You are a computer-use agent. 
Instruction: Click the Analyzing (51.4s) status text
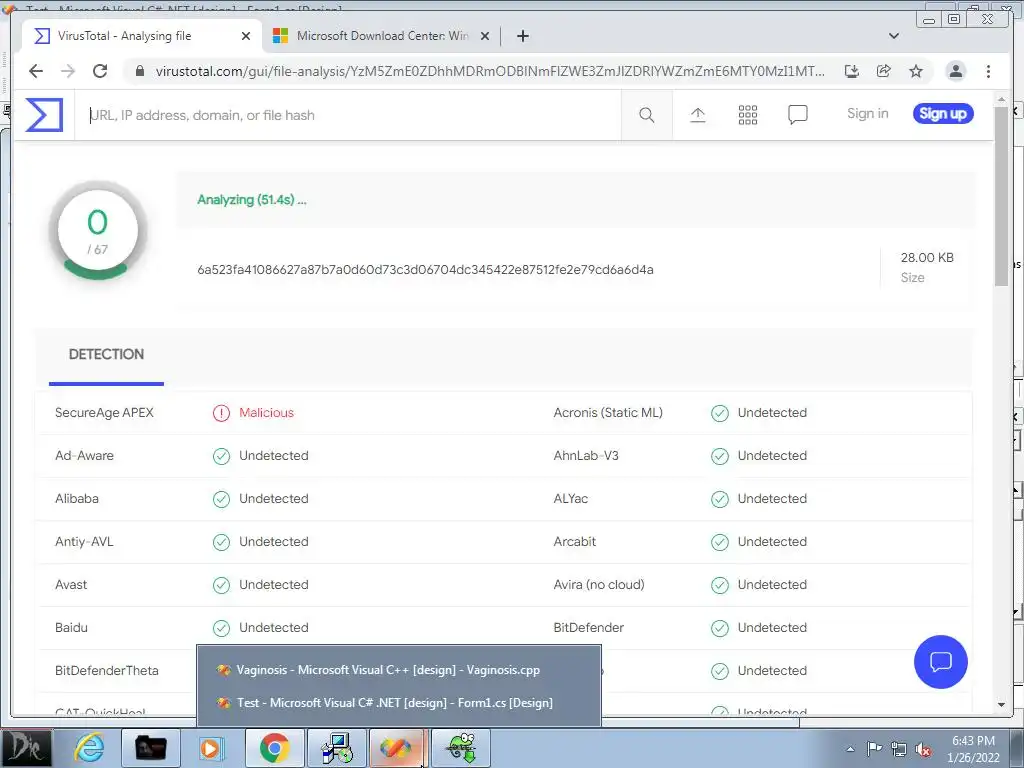[251, 200]
